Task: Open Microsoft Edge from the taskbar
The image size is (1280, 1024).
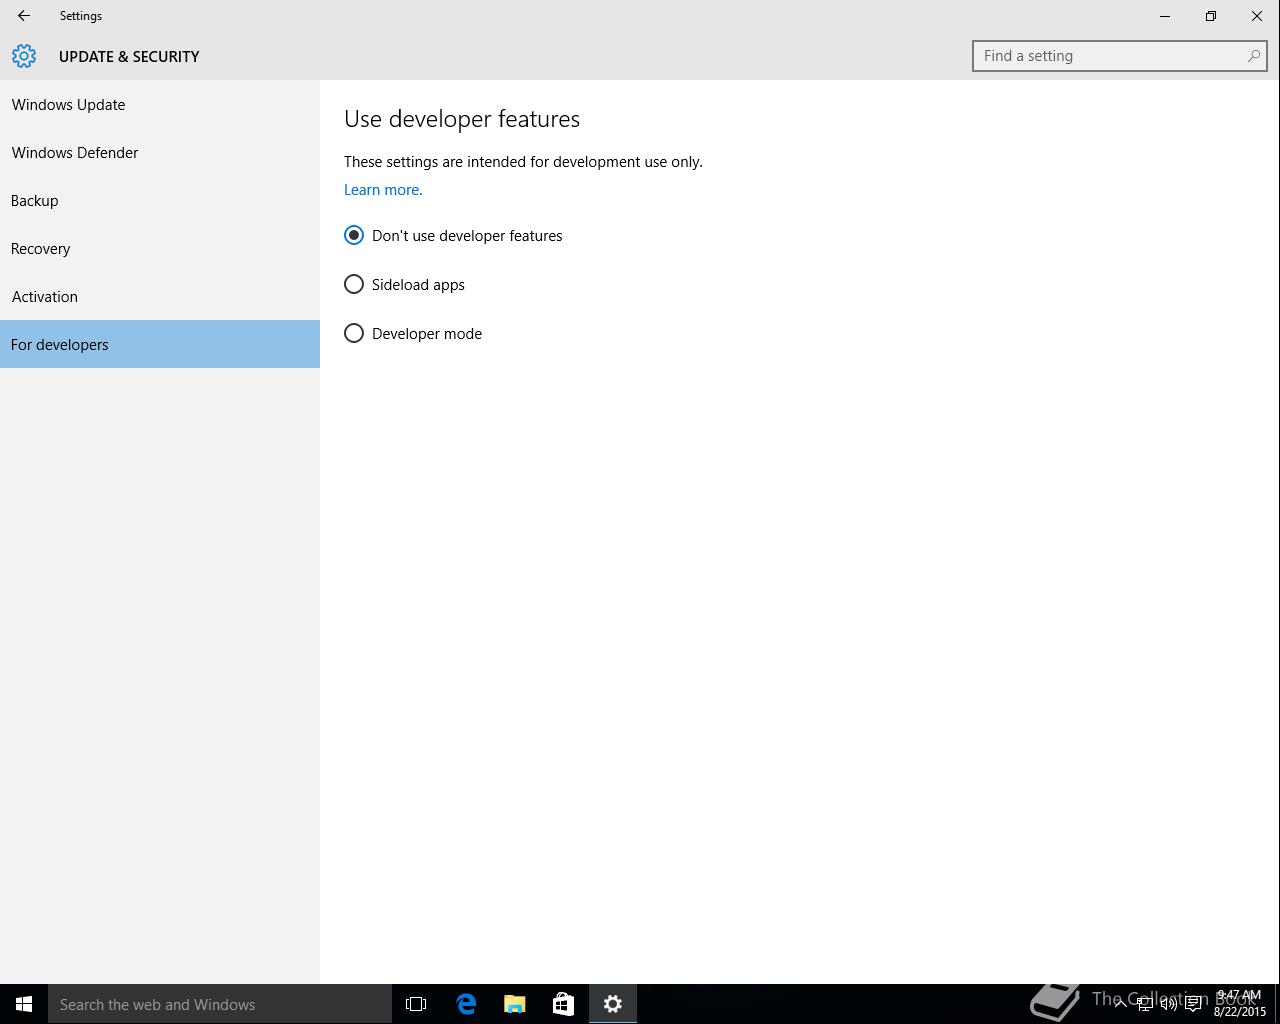Action: click(x=466, y=1004)
